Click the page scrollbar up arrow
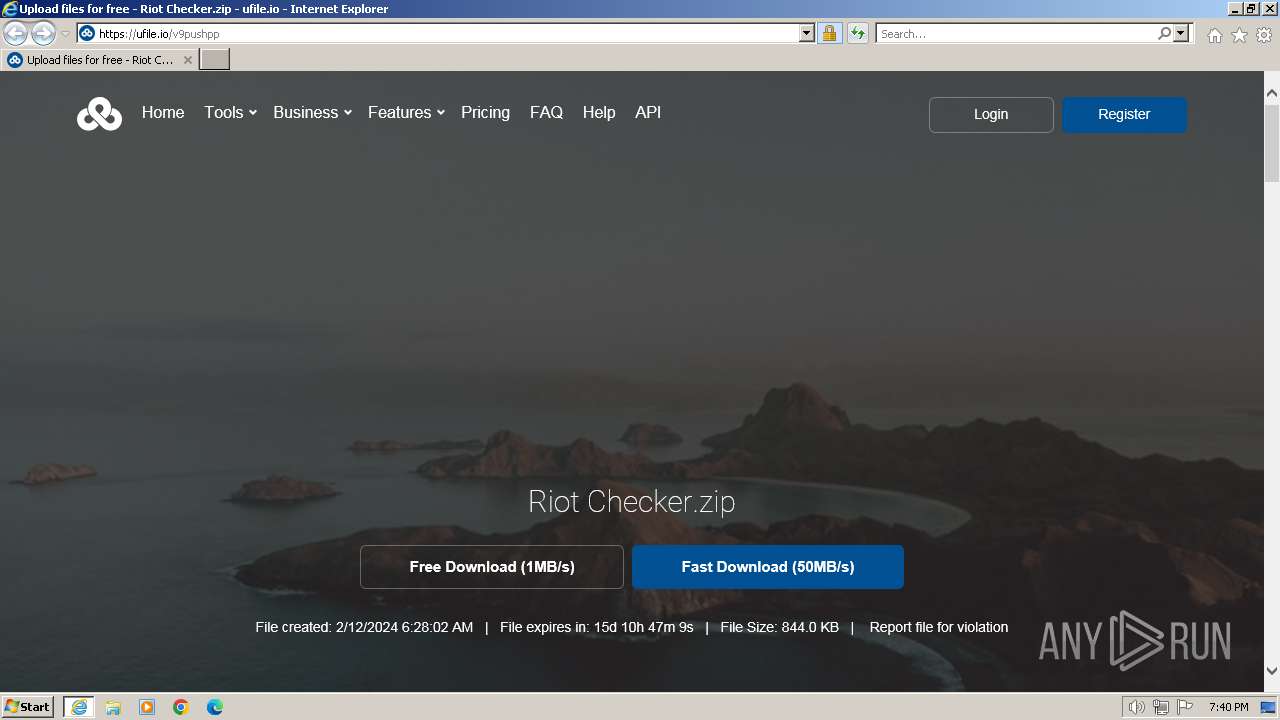Image resolution: width=1280 pixels, height=720 pixels. pyautogui.click(x=1272, y=93)
